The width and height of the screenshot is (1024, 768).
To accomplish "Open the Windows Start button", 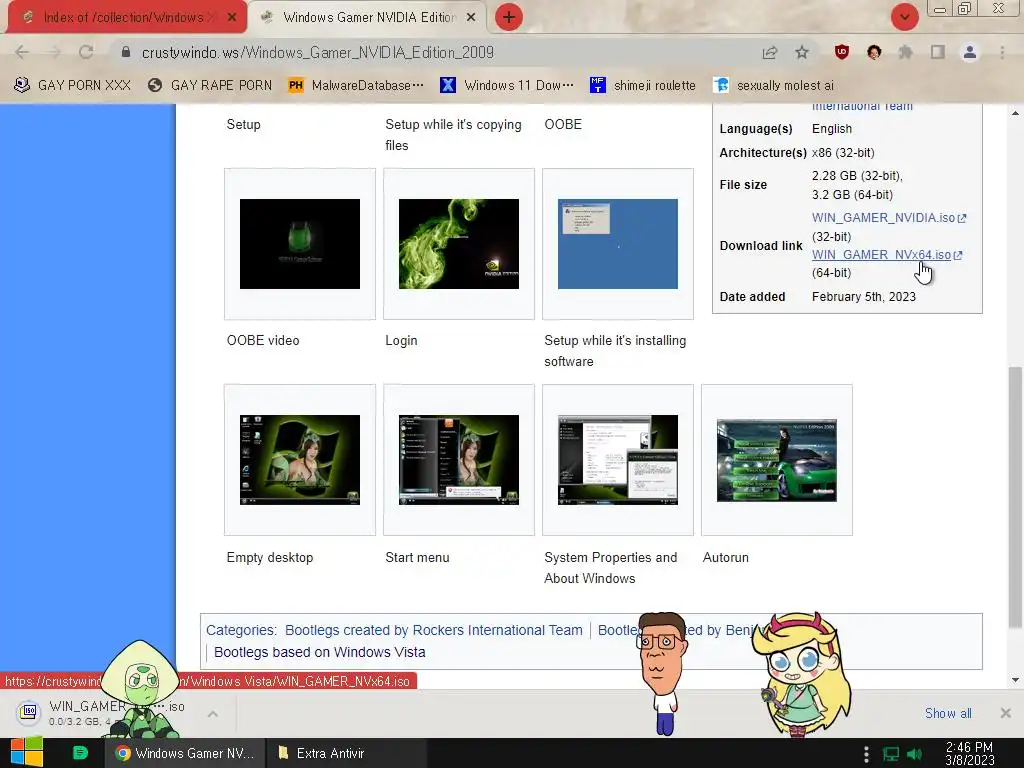I will click(x=27, y=753).
